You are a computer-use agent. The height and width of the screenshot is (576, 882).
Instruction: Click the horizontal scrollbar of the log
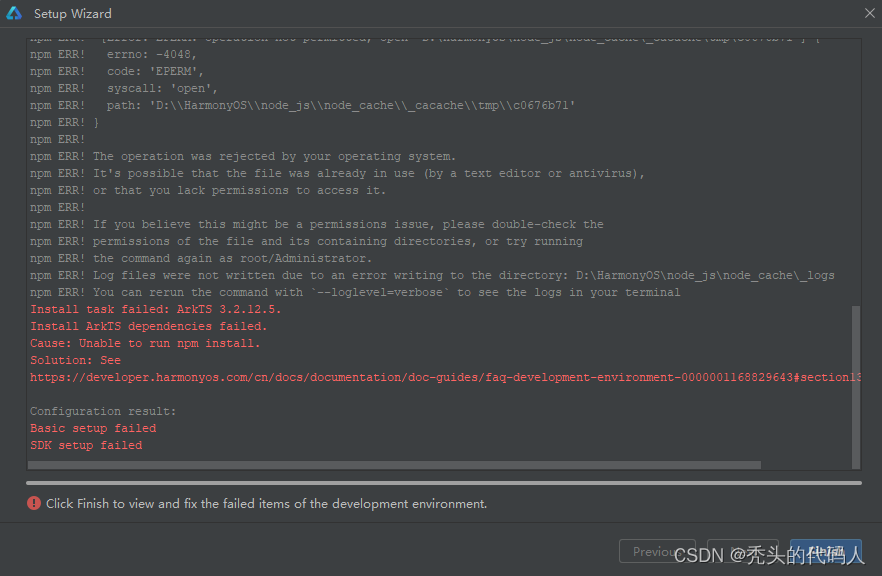pos(394,465)
